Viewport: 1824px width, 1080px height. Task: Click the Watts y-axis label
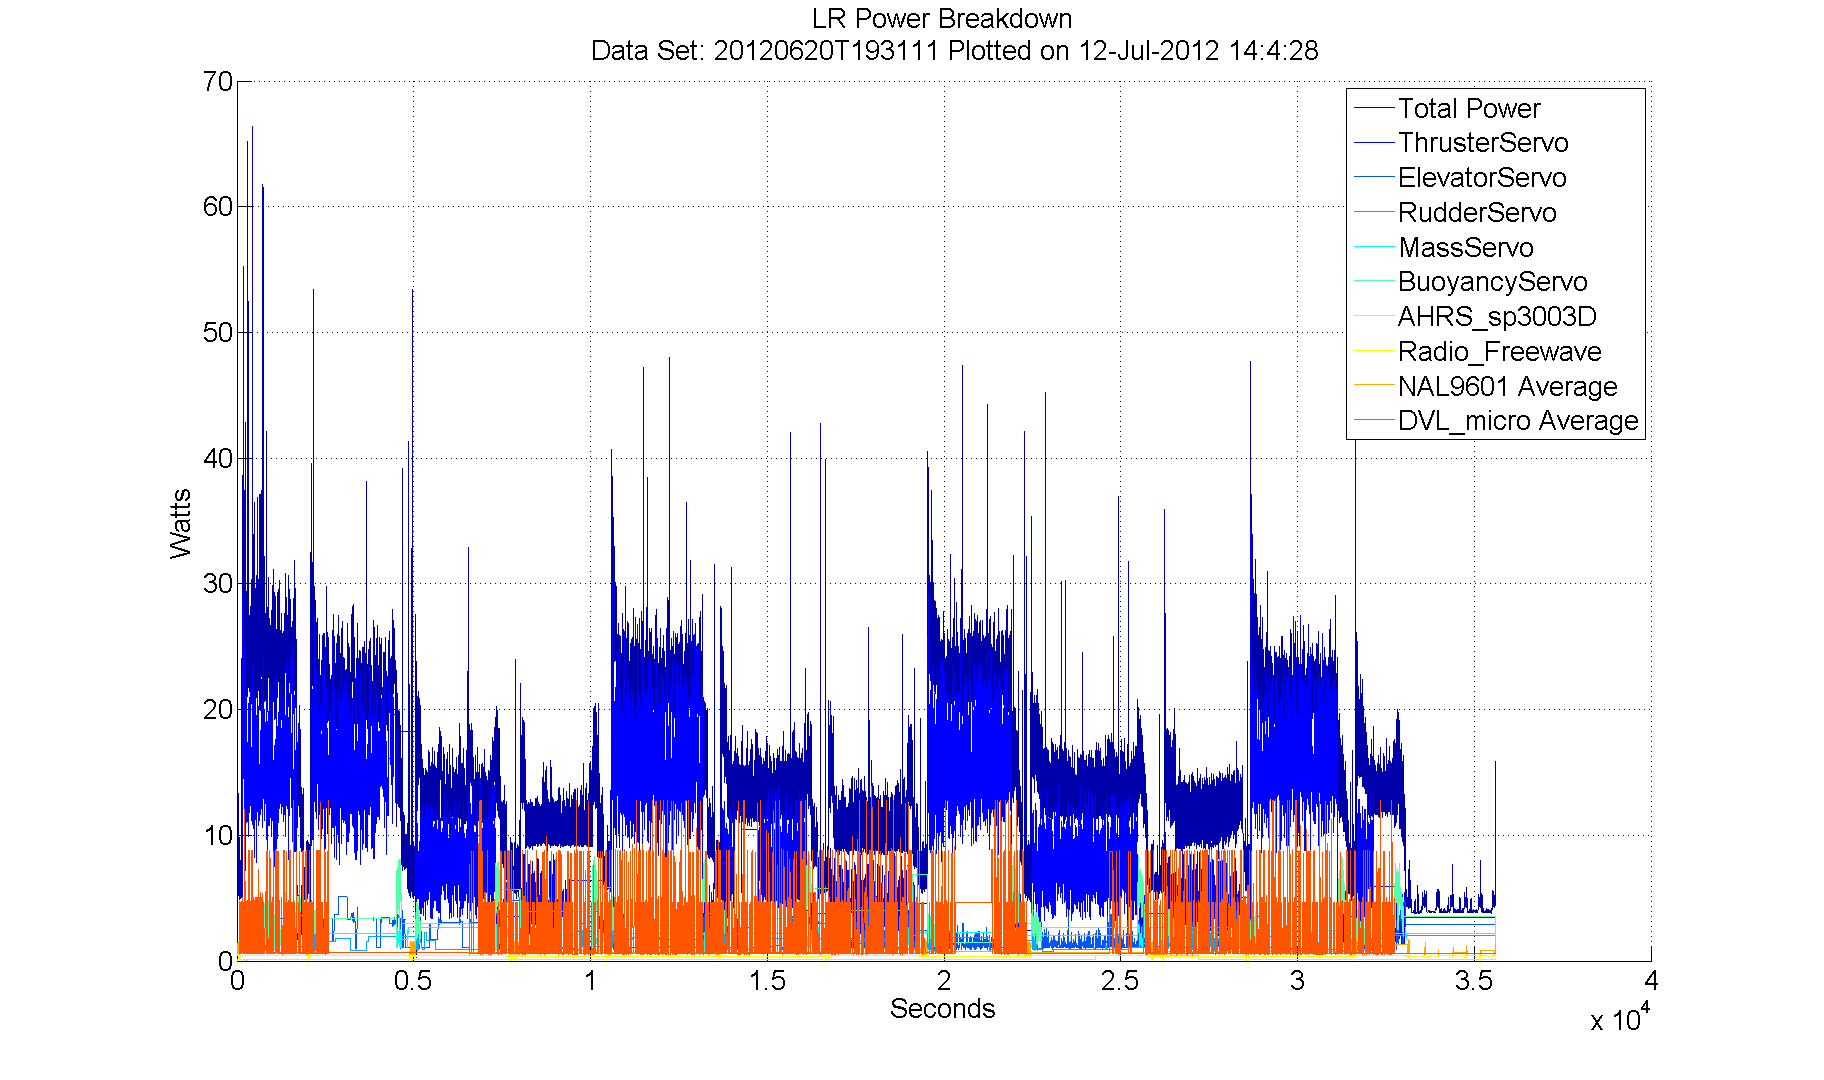click(x=181, y=523)
